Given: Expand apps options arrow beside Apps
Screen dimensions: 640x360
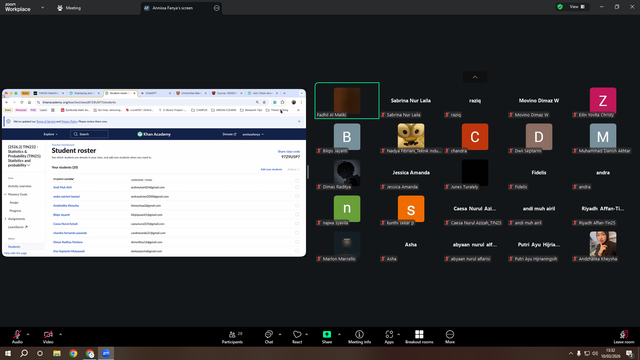Looking at the screenshot, I should click(x=398, y=334).
